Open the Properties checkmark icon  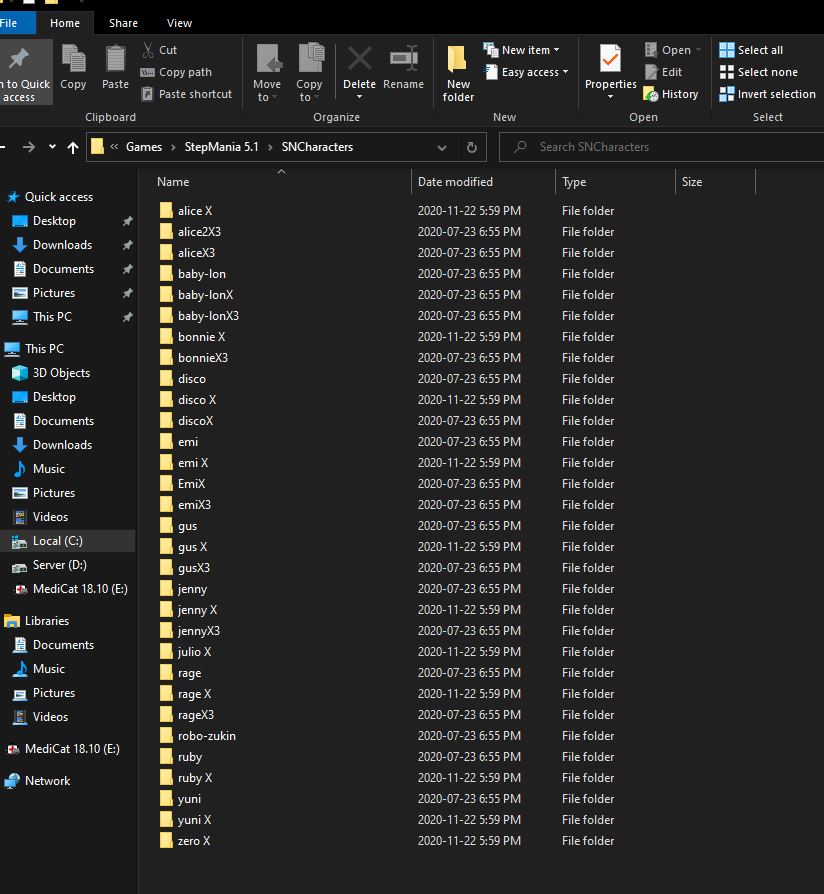pyautogui.click(x=610, y=59)
